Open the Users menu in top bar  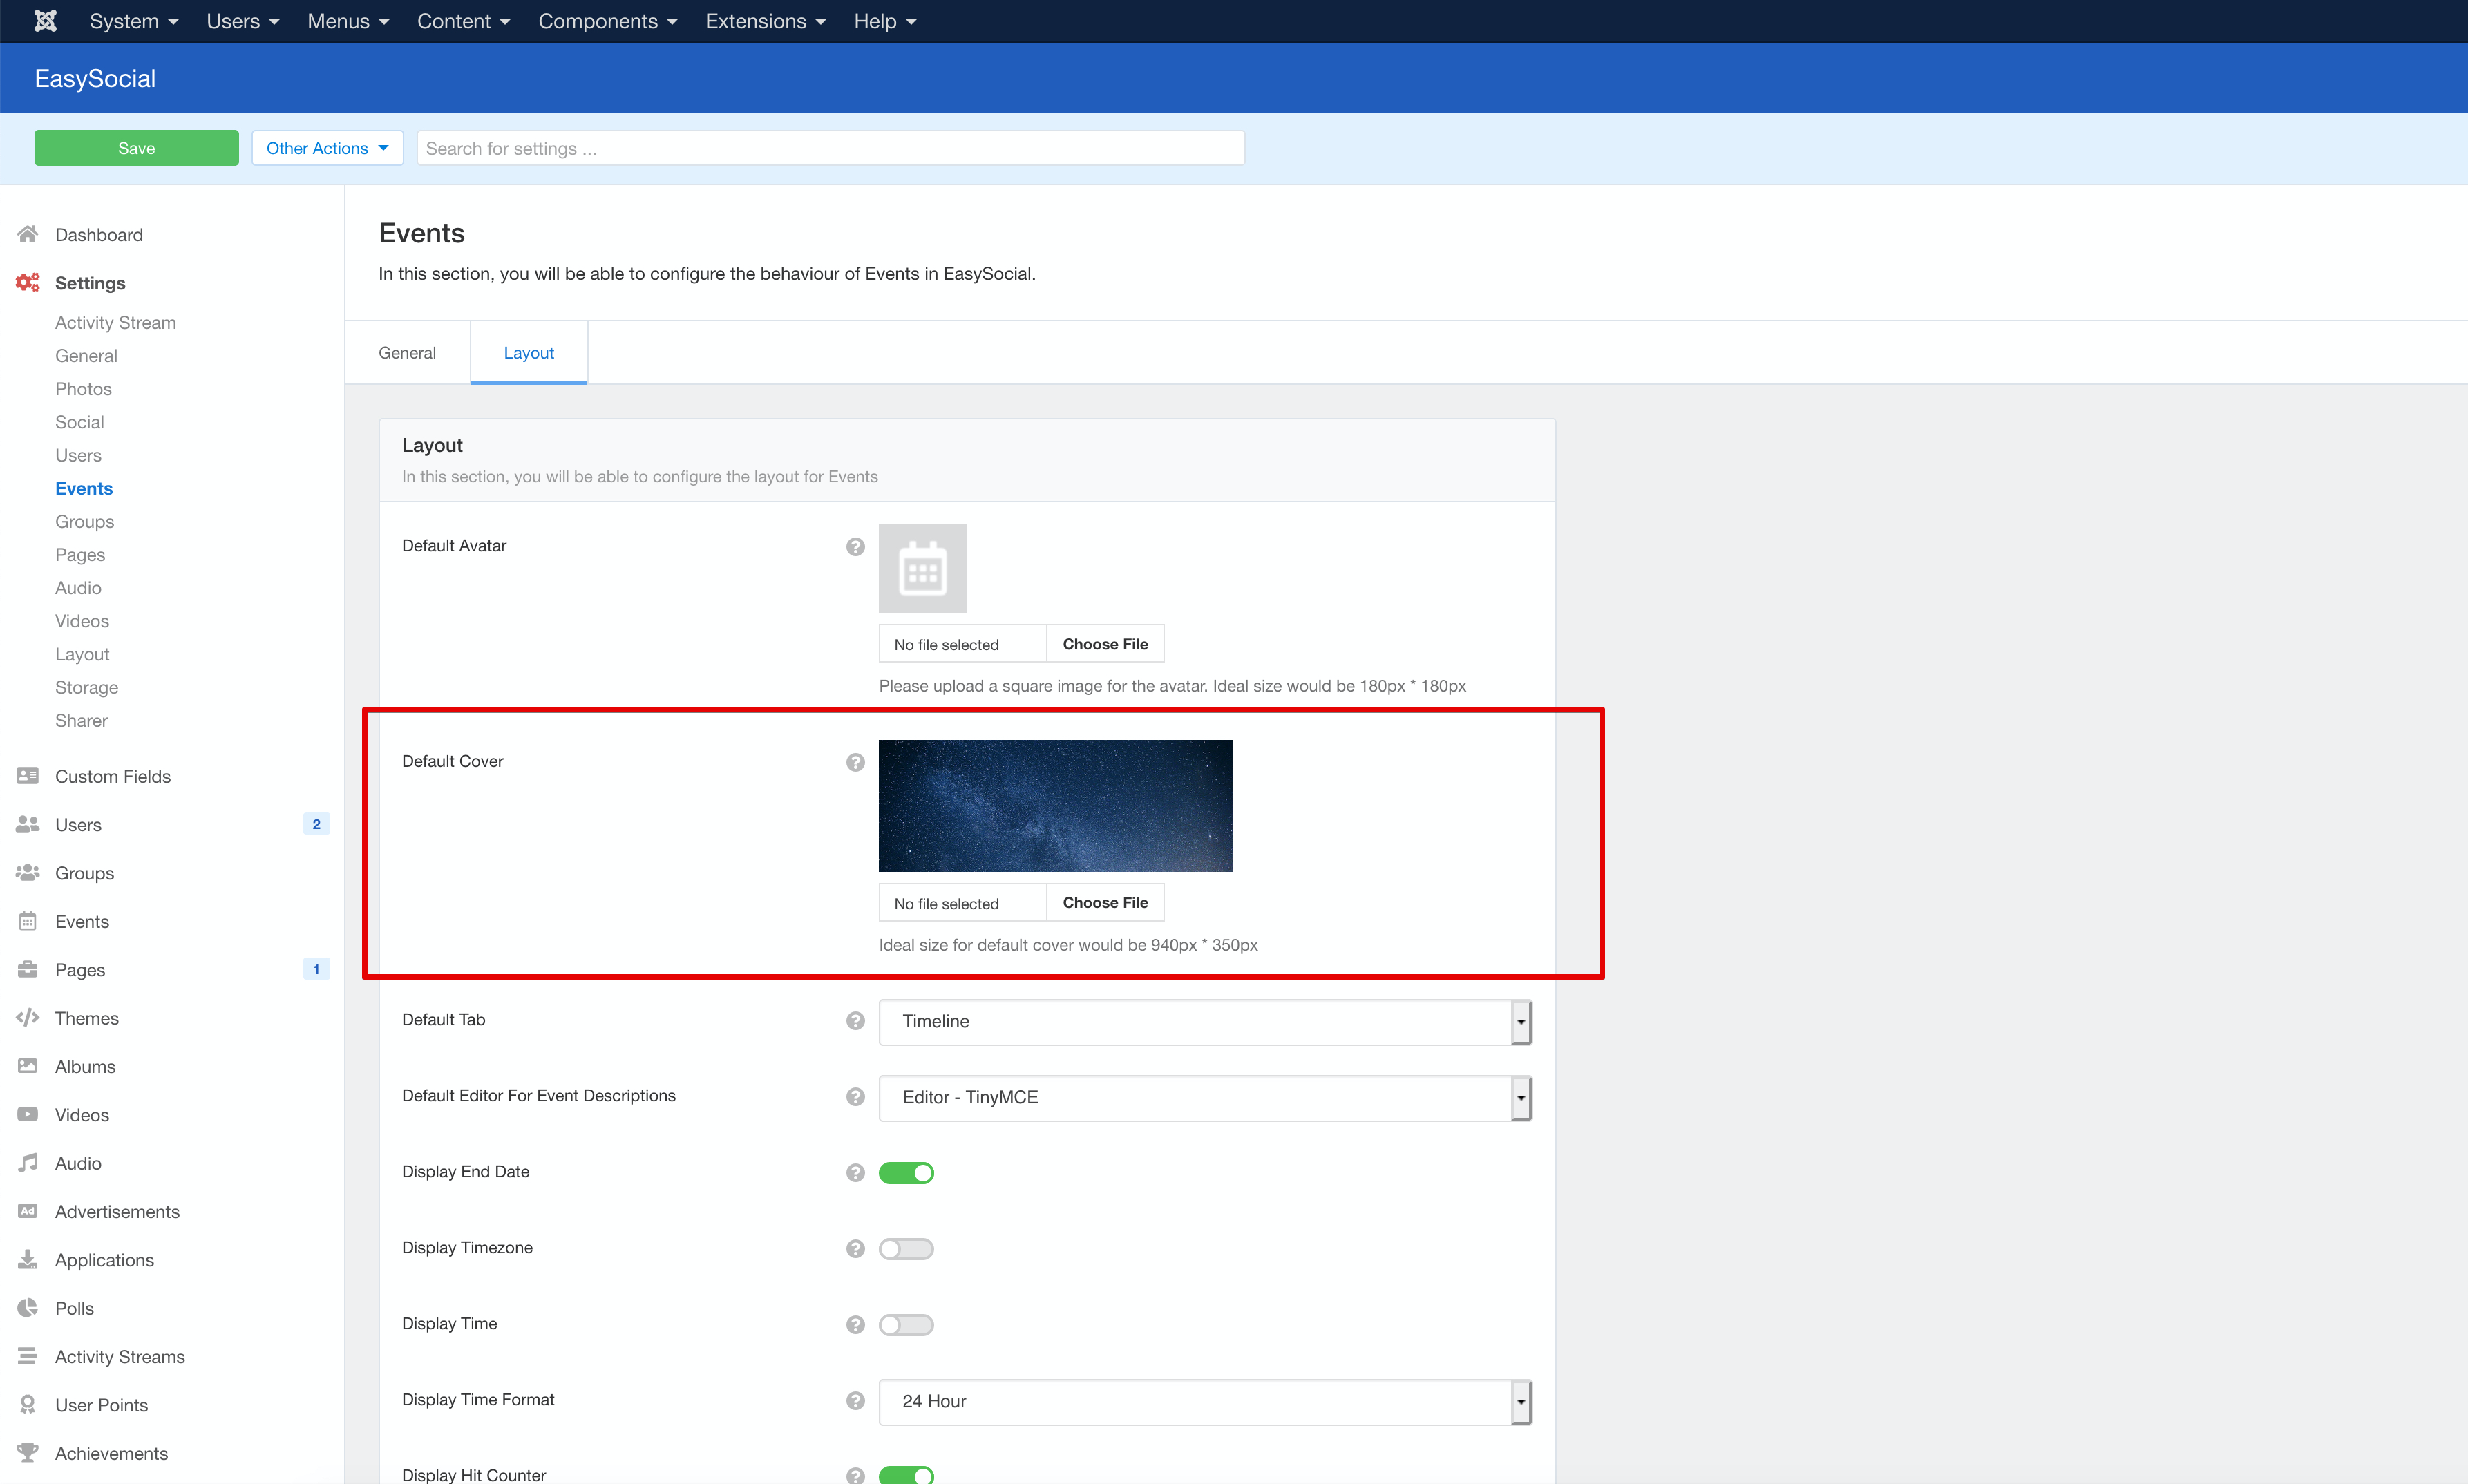click(x=243, y=21)
